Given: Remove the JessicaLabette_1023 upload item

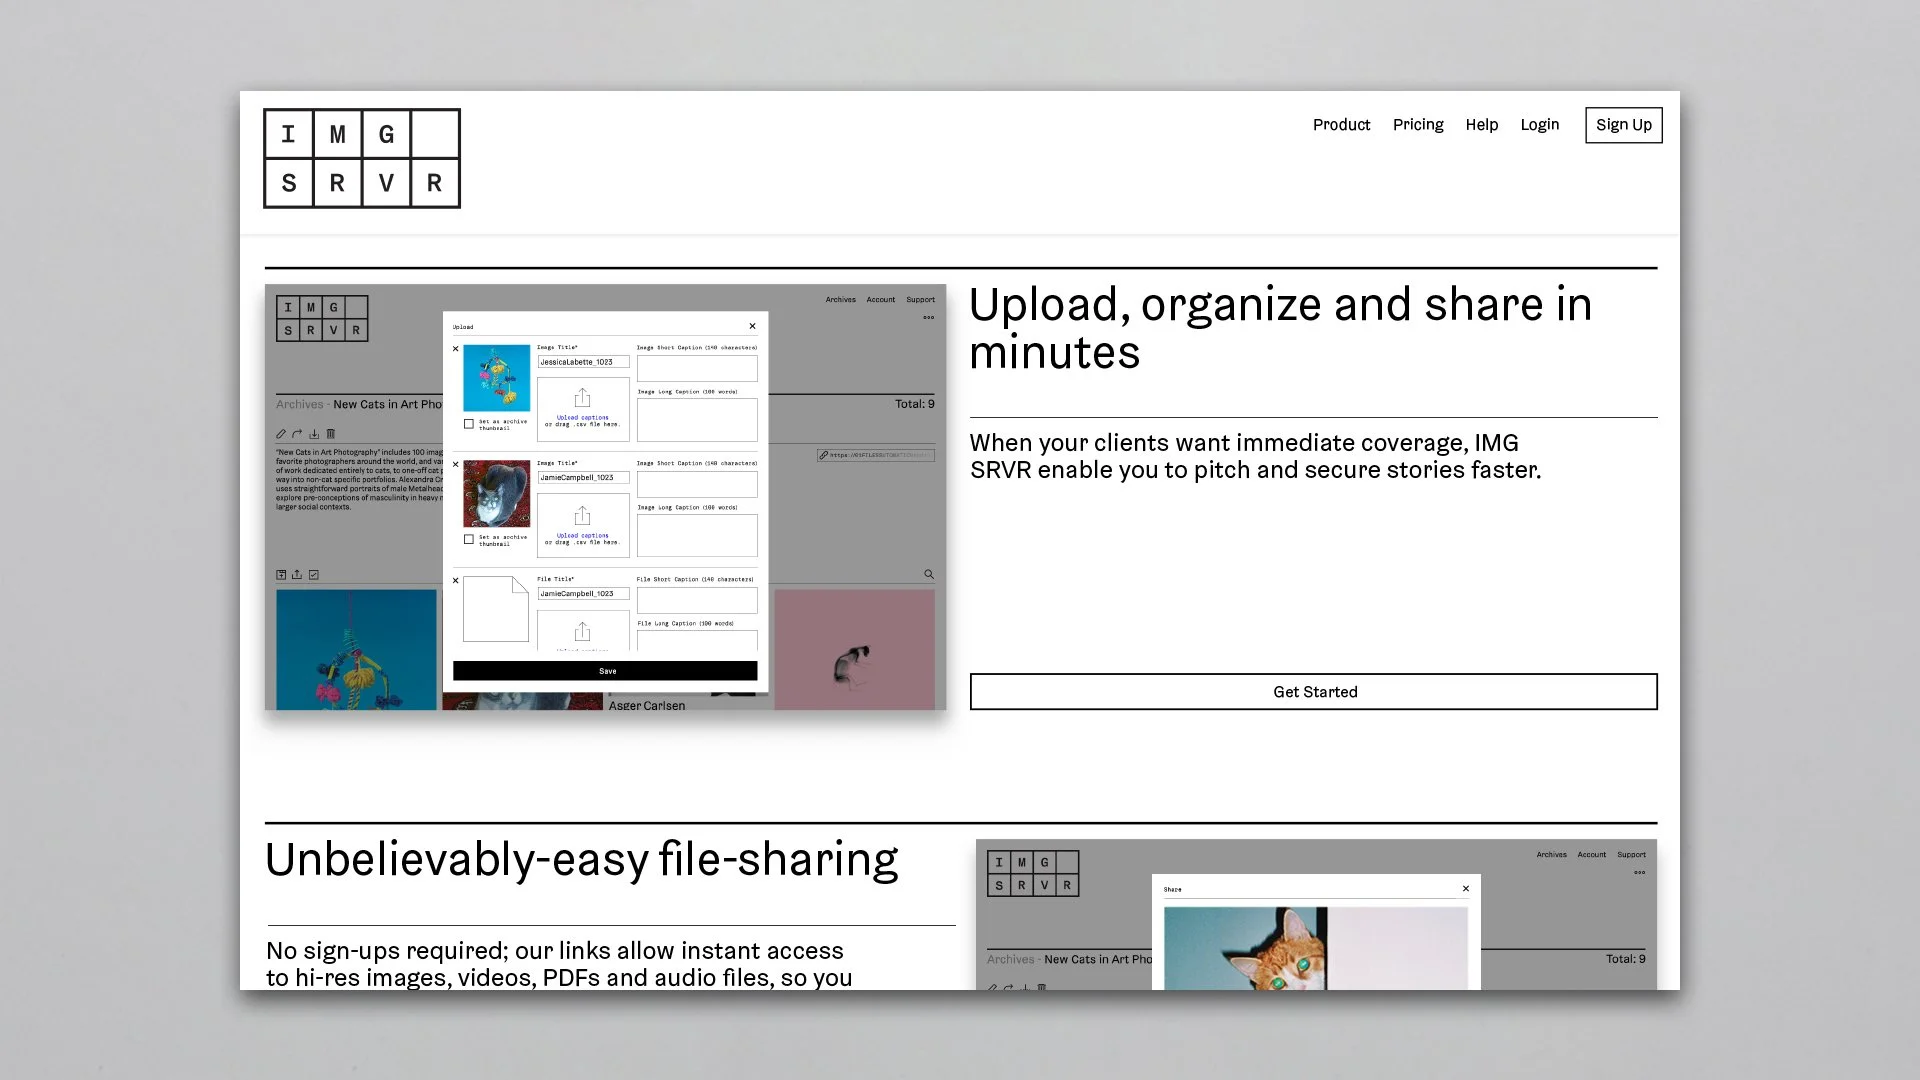Looking at the screenshot, I should [456, 349].
